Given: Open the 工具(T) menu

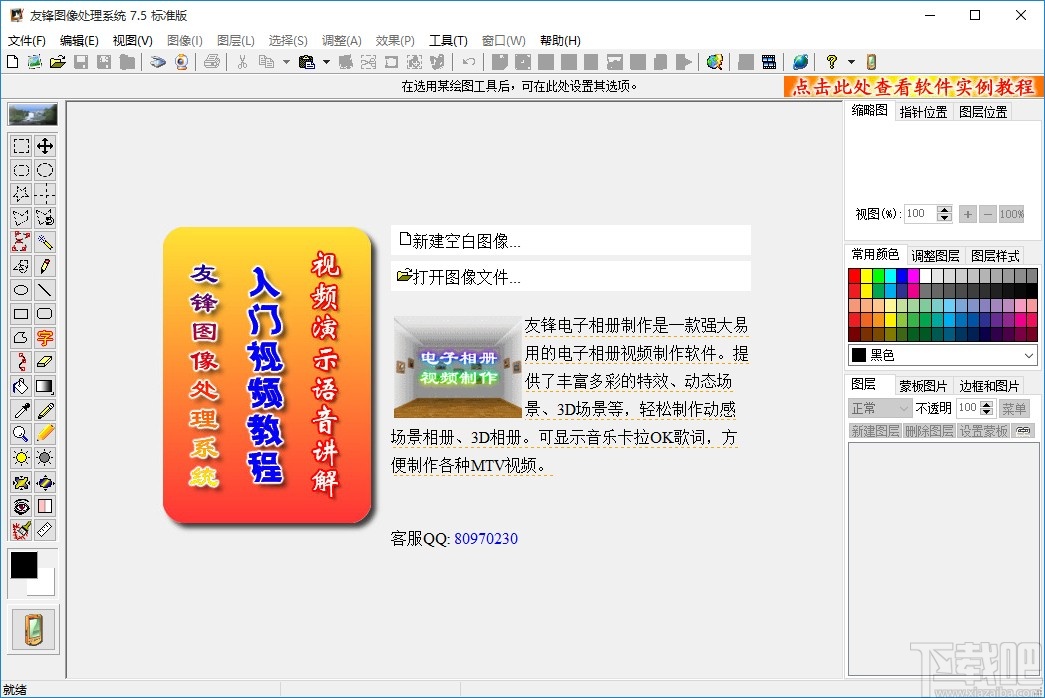Looking at the screenshot, I should click(448, 41).
